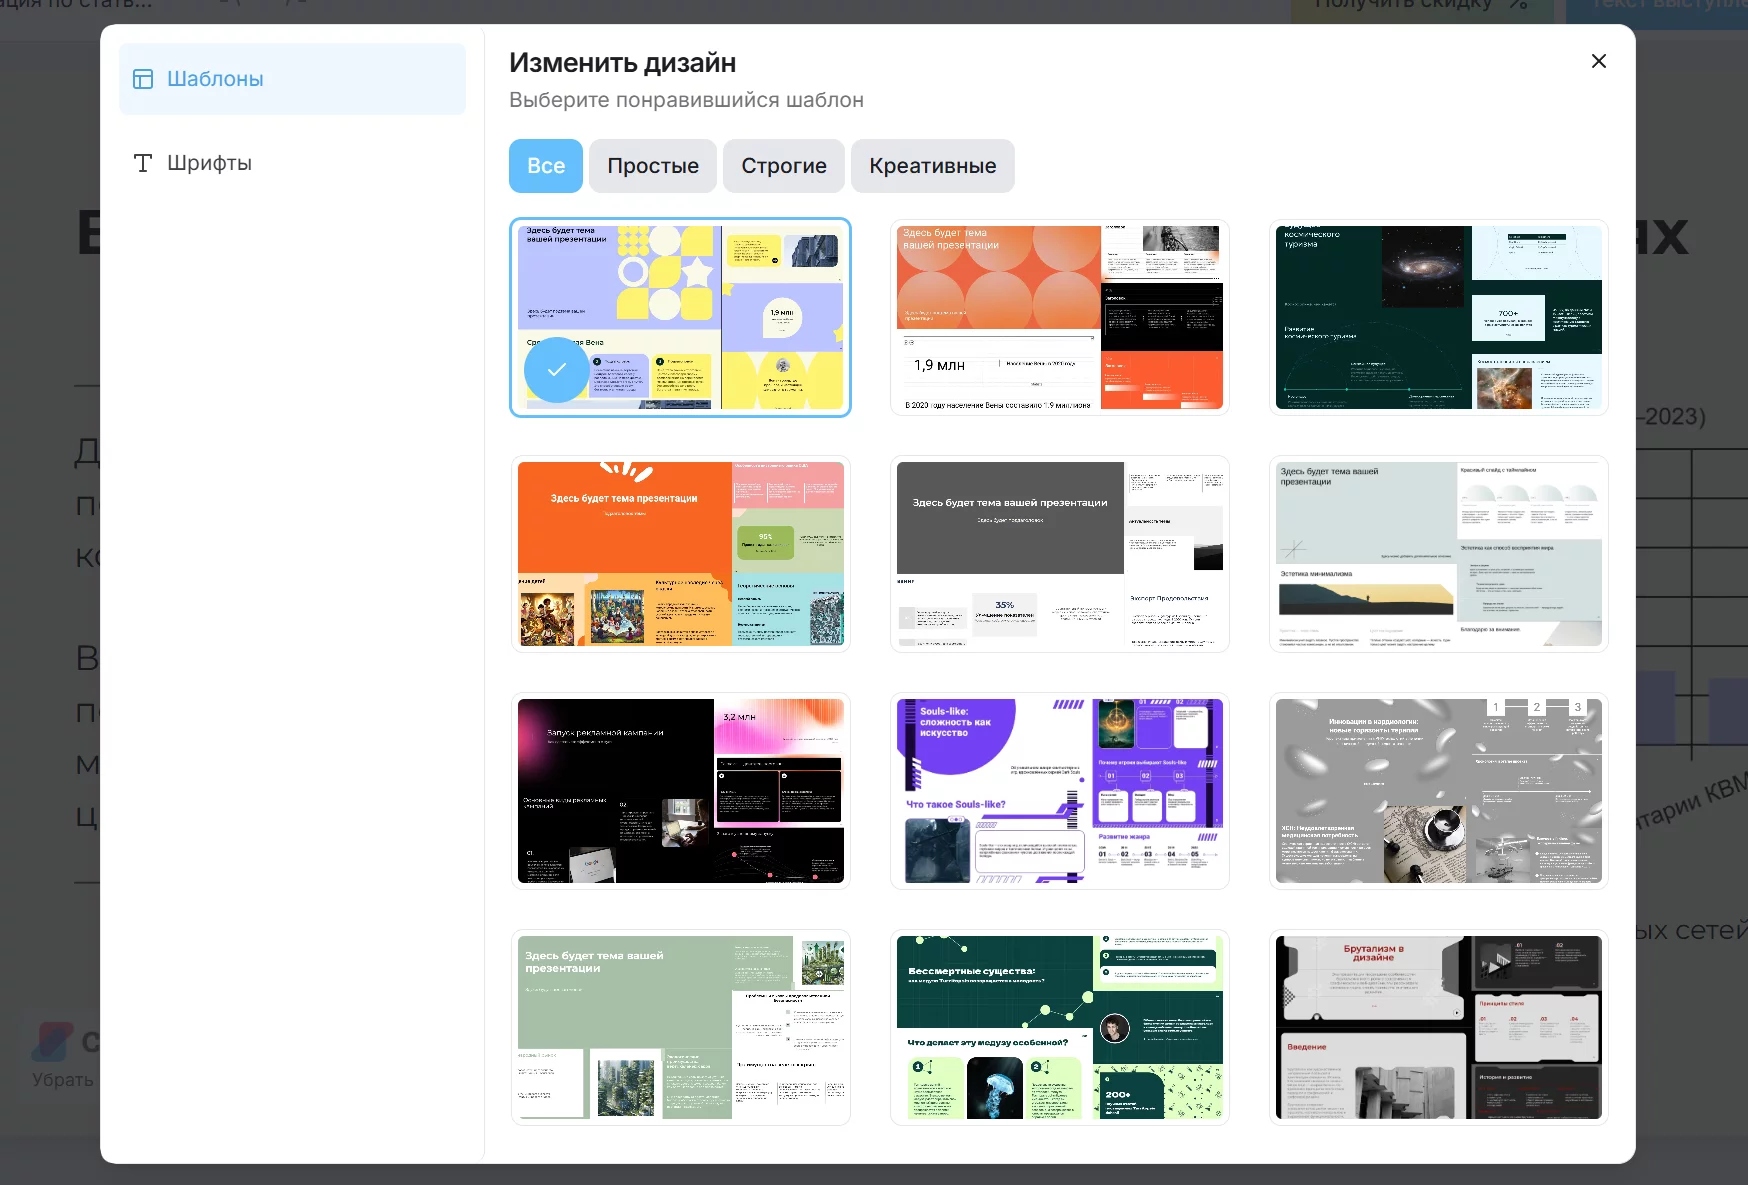Open the Шрифты section
Viewport: 1748px width, 1185px height.
(x=209, y=163)
